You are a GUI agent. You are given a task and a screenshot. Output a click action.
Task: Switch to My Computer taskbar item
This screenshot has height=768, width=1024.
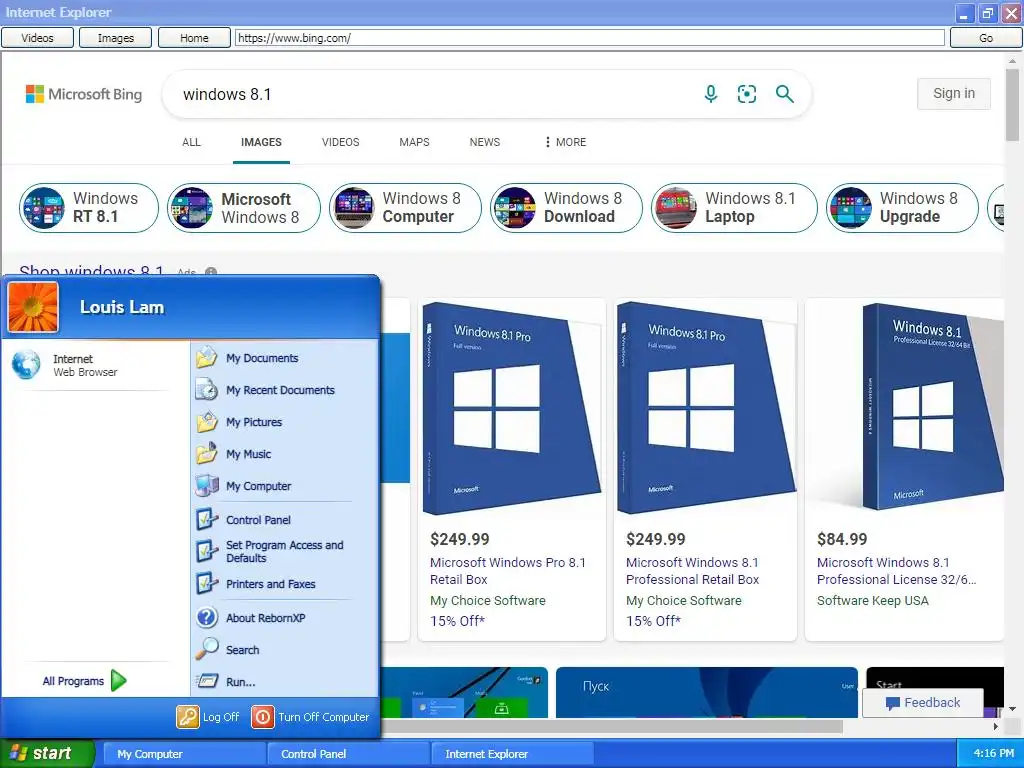tap(184, 754)
